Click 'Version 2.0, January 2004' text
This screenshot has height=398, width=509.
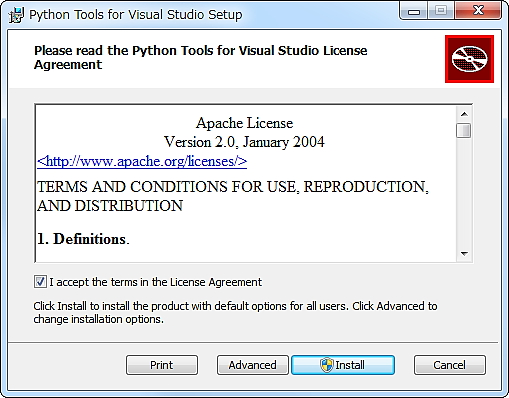[244, 142]
